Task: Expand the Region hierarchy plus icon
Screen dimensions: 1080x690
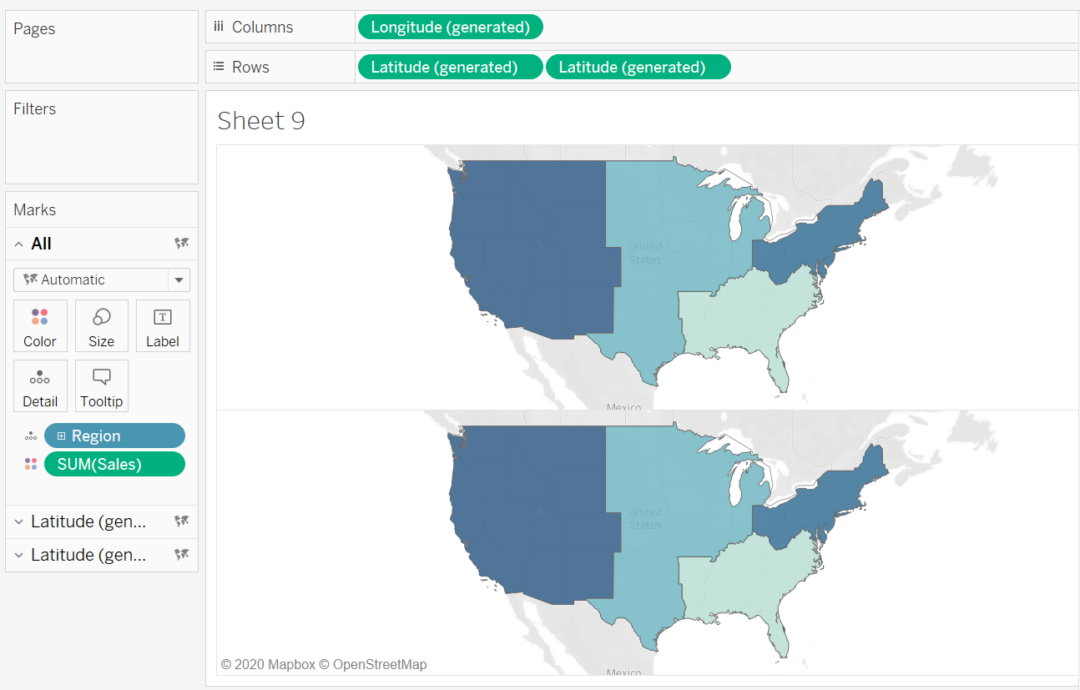Action: (61, 436)
